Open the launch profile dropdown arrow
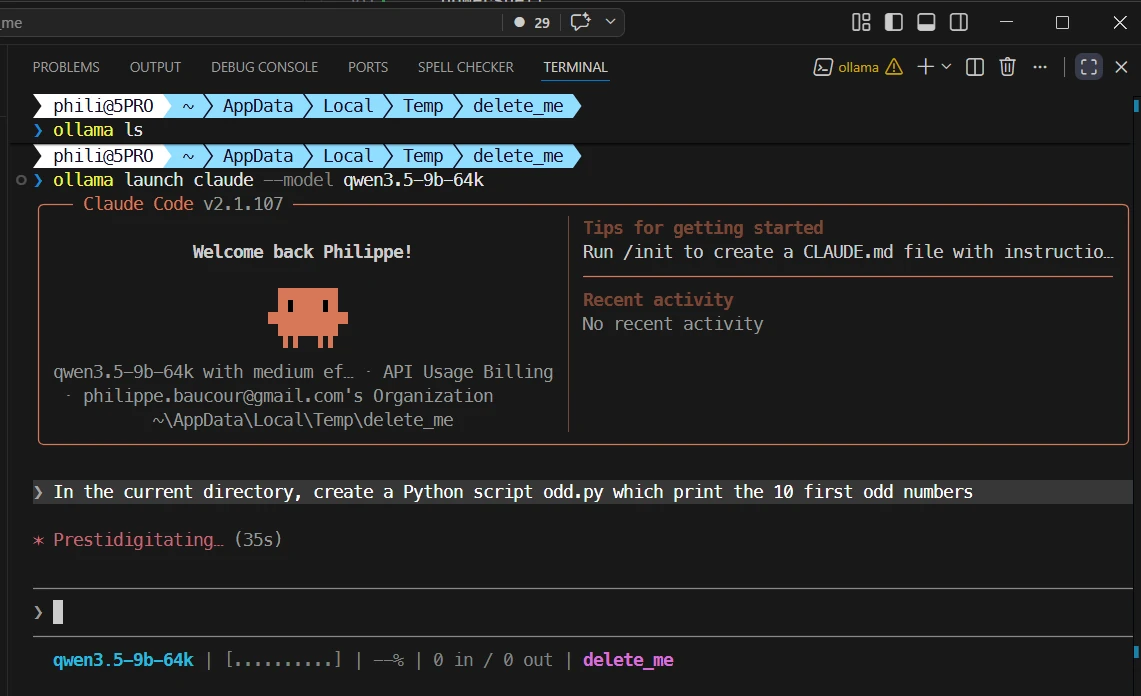 click(x=946, y=67)
